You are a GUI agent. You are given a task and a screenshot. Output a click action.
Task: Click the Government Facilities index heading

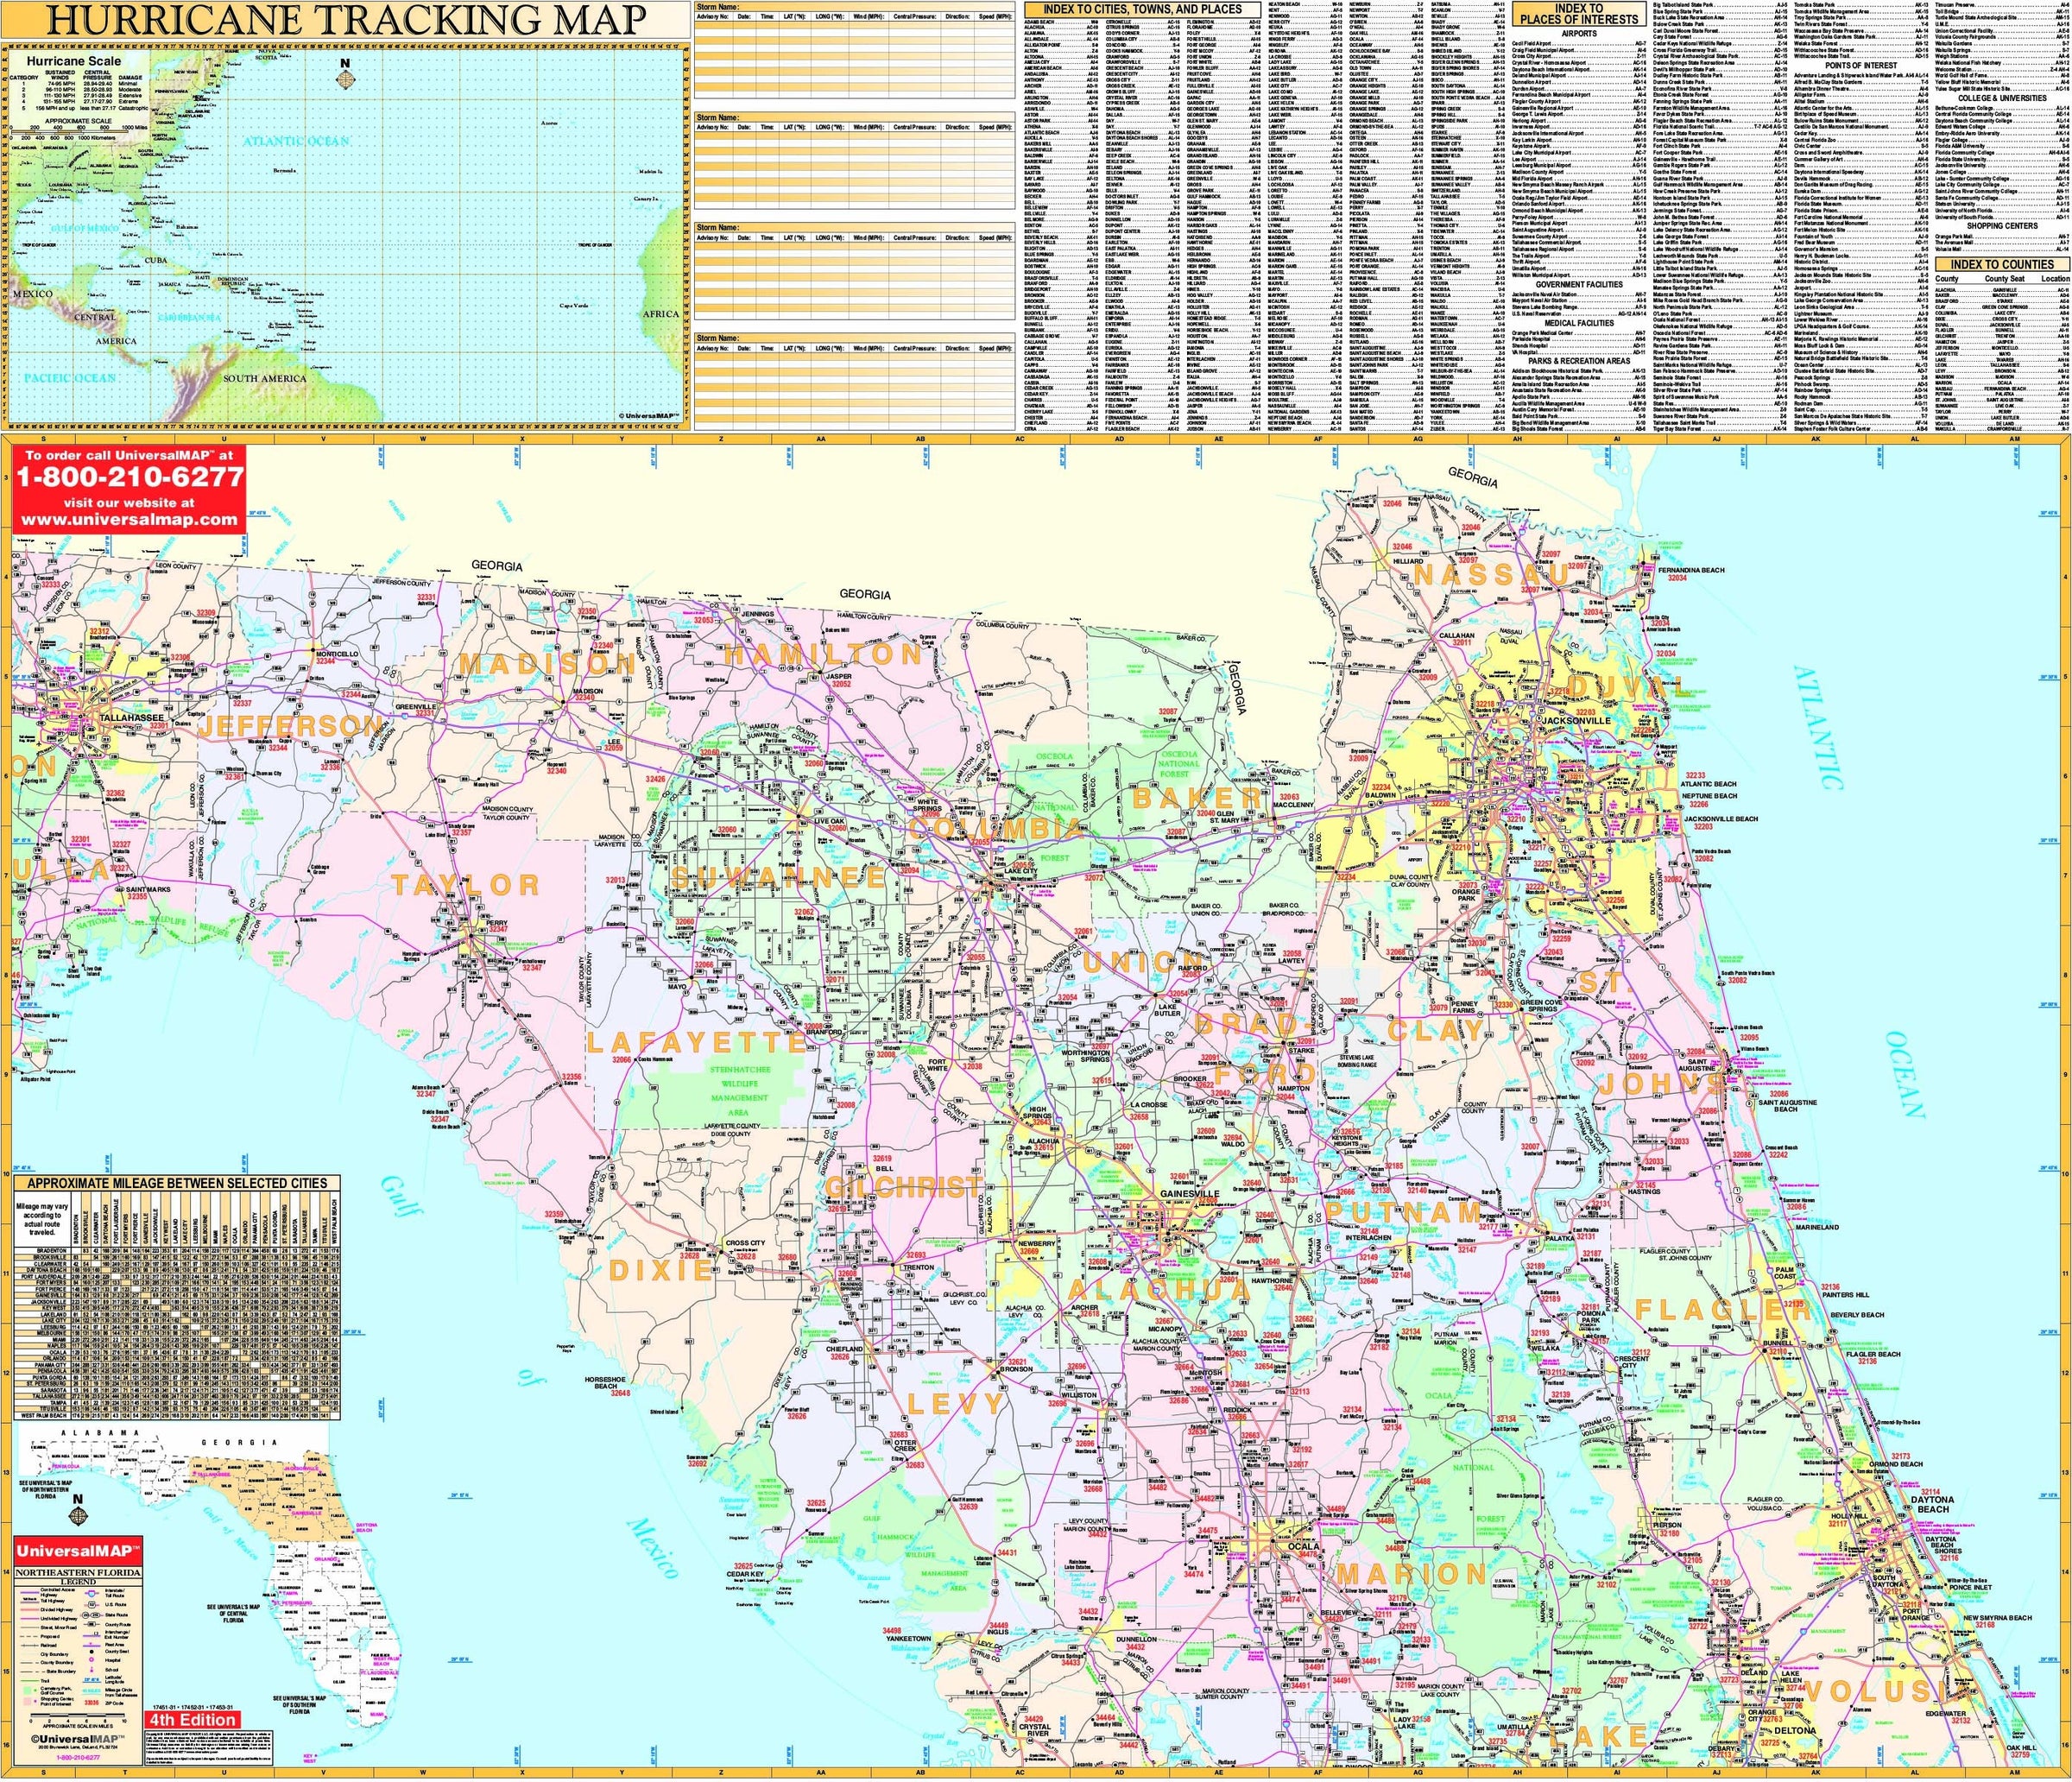[x=1578, y=284]
